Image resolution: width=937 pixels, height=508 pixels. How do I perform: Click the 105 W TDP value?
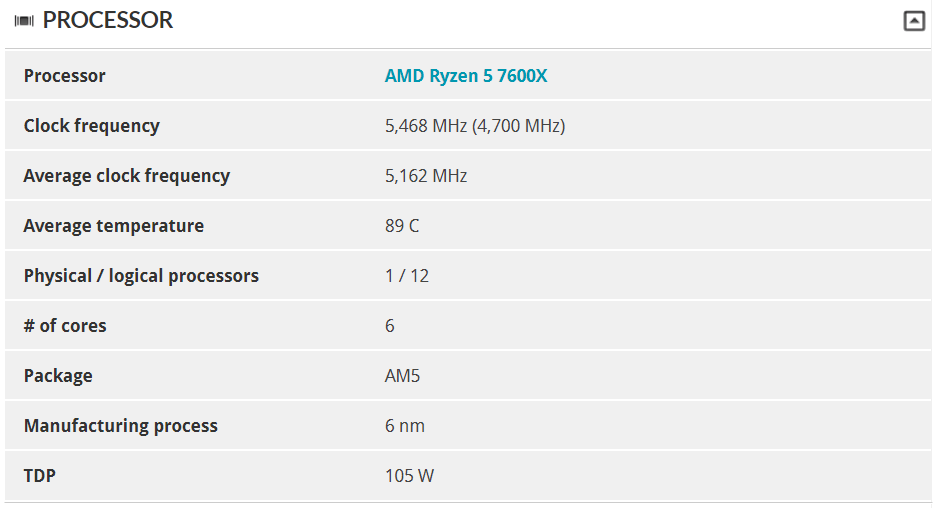[409, 476]
